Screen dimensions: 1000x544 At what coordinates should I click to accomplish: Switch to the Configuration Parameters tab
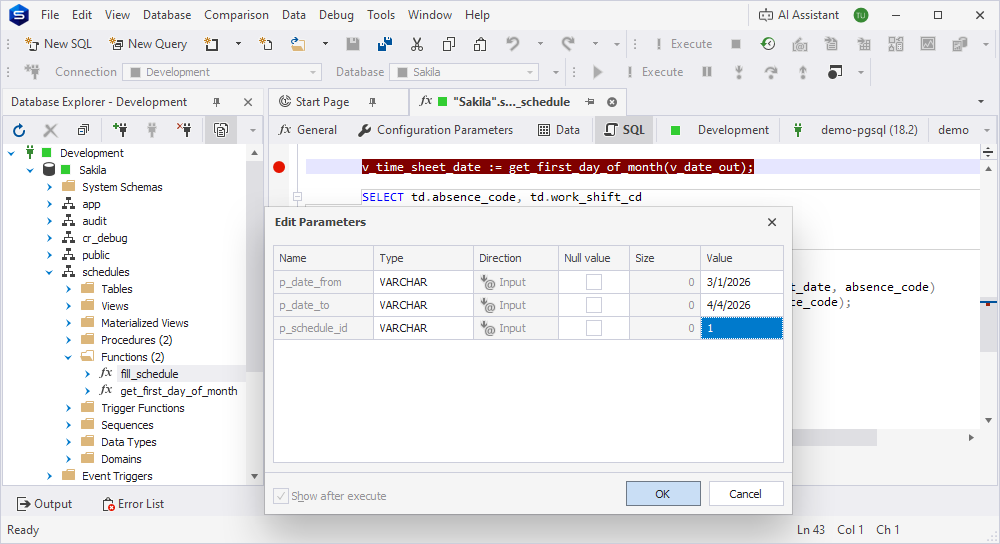(x=435, y=130)
